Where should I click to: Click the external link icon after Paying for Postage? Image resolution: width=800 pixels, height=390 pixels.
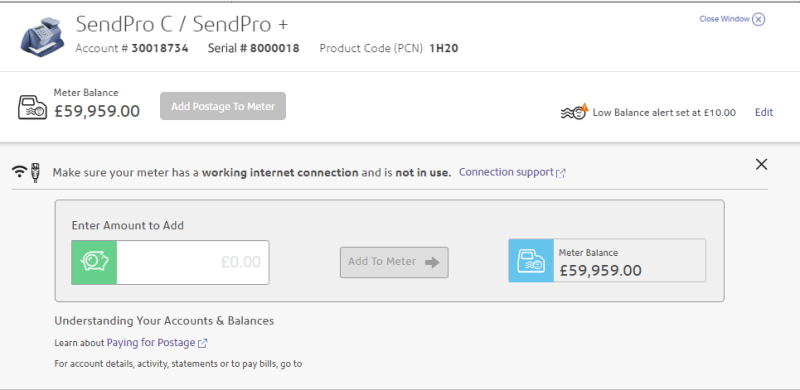pyautogui.click(x=203, y=344)
